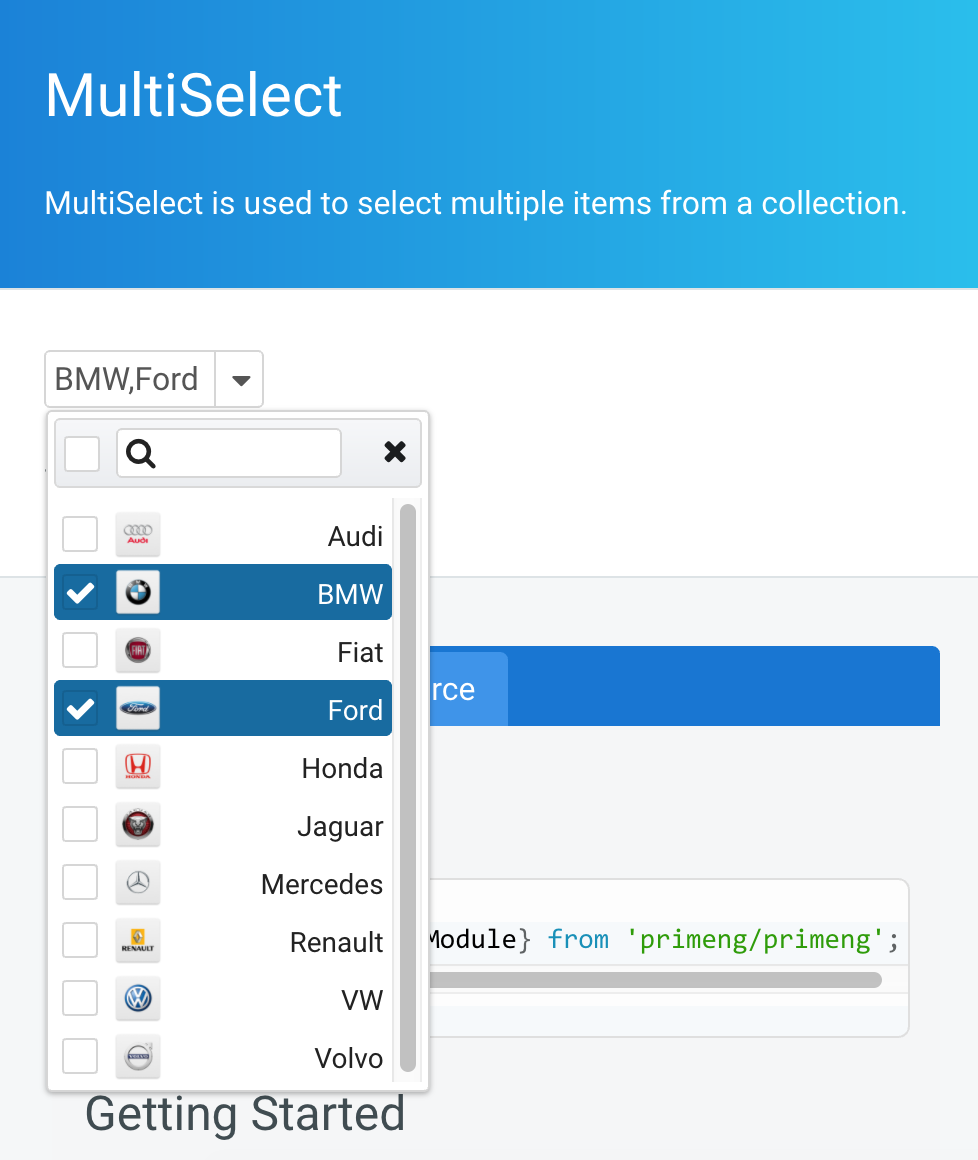Toggle the select-all checkbox in panel header
978x1160 pixels.
click(x=82, y=453)
